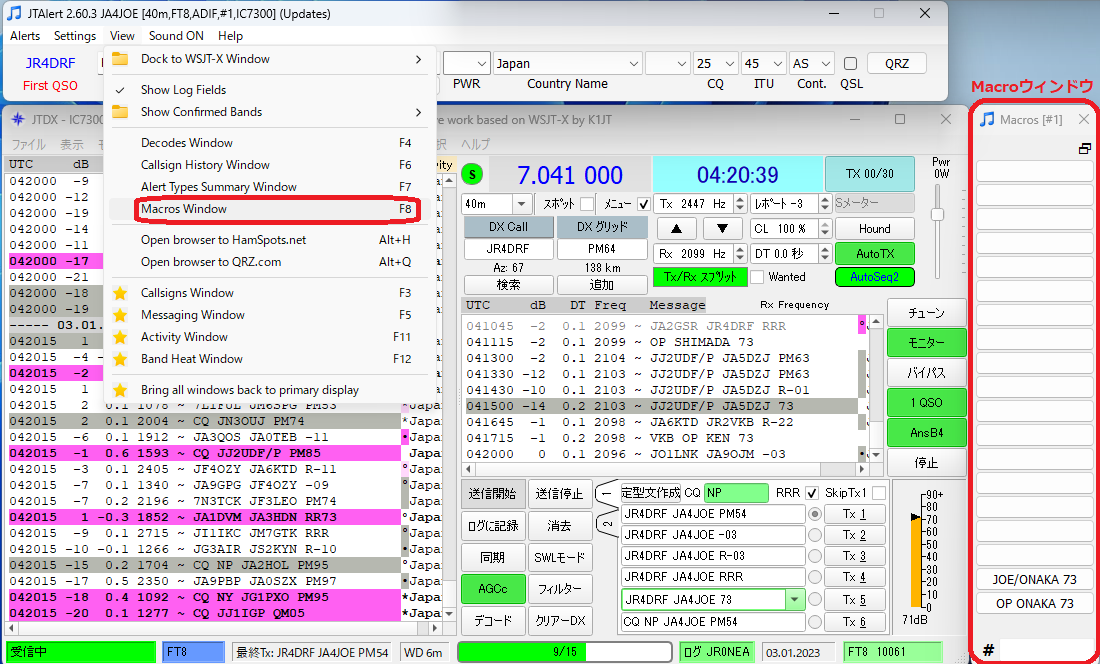Open the 40m band dropdown
This screenshot has height=664, width=1100.
519,204
